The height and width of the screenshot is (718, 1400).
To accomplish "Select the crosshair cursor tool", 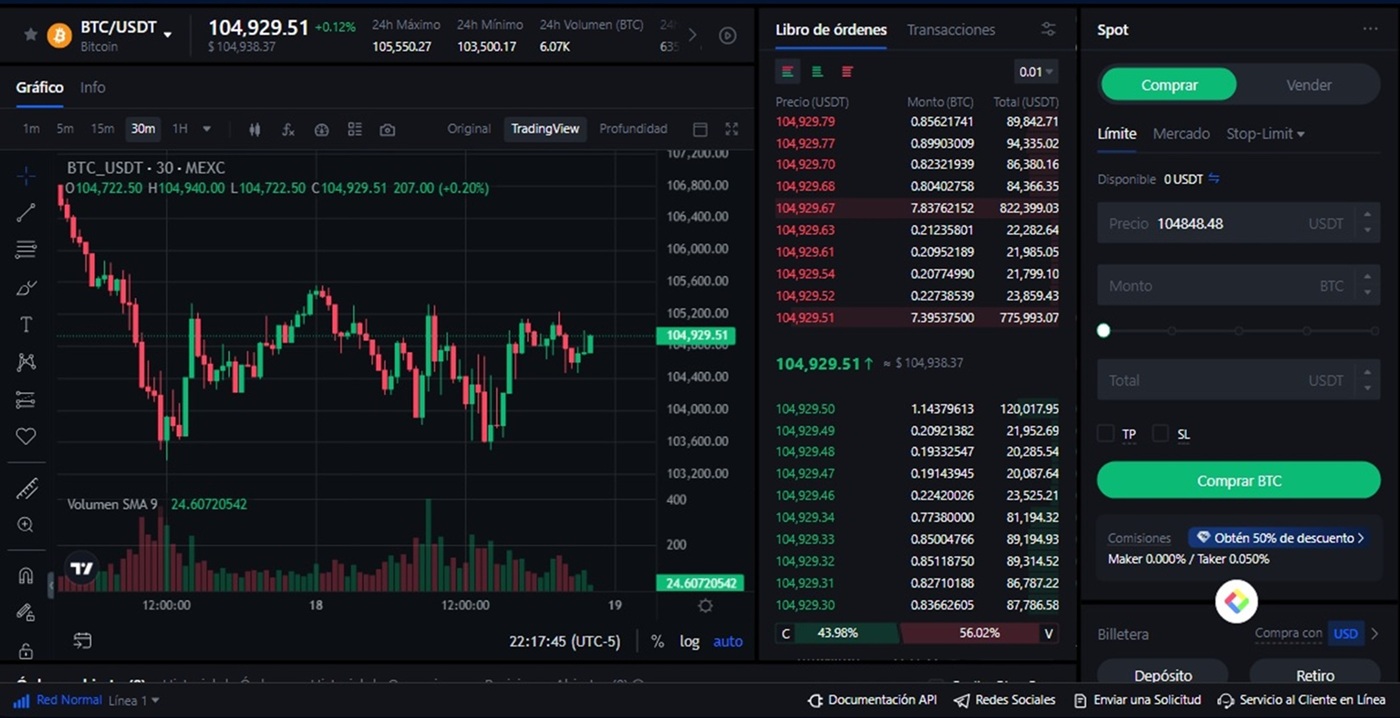I will [x=26, y=176].
